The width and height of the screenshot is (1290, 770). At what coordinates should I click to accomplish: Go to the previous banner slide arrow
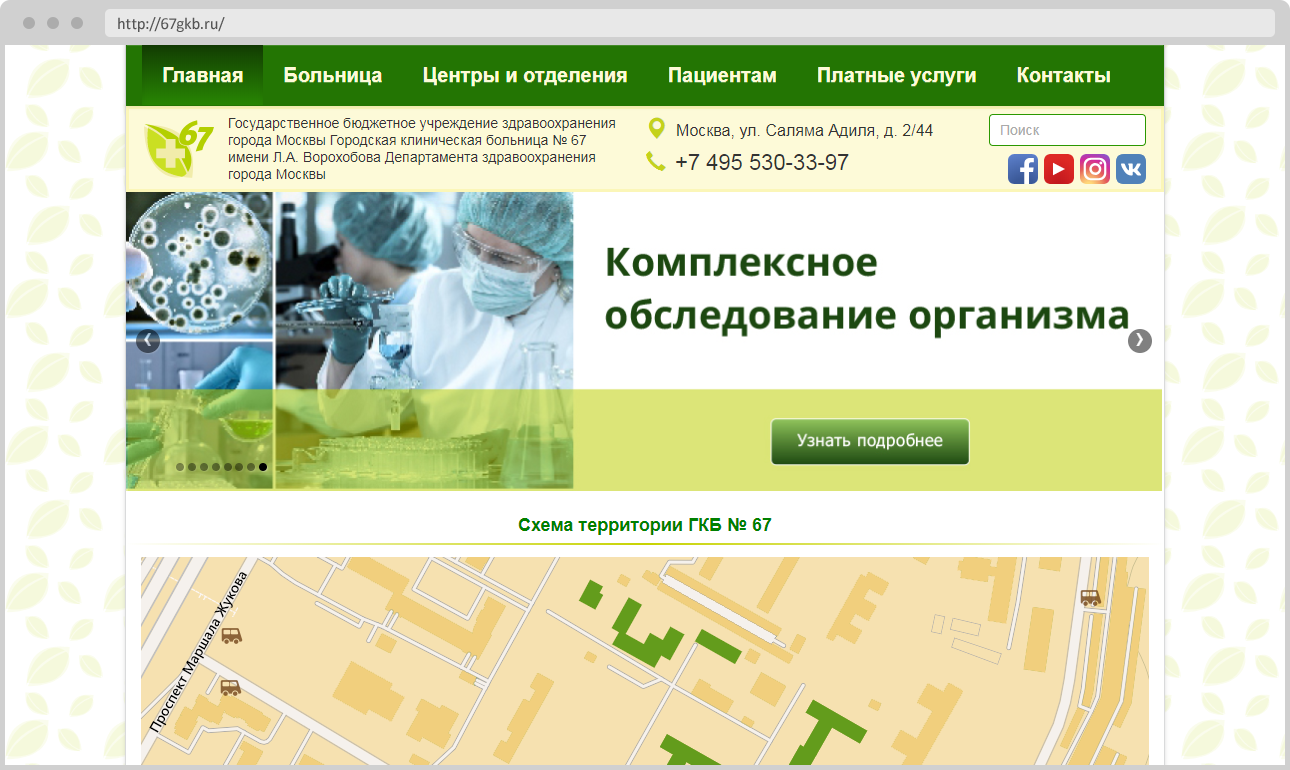click(148, 341)
